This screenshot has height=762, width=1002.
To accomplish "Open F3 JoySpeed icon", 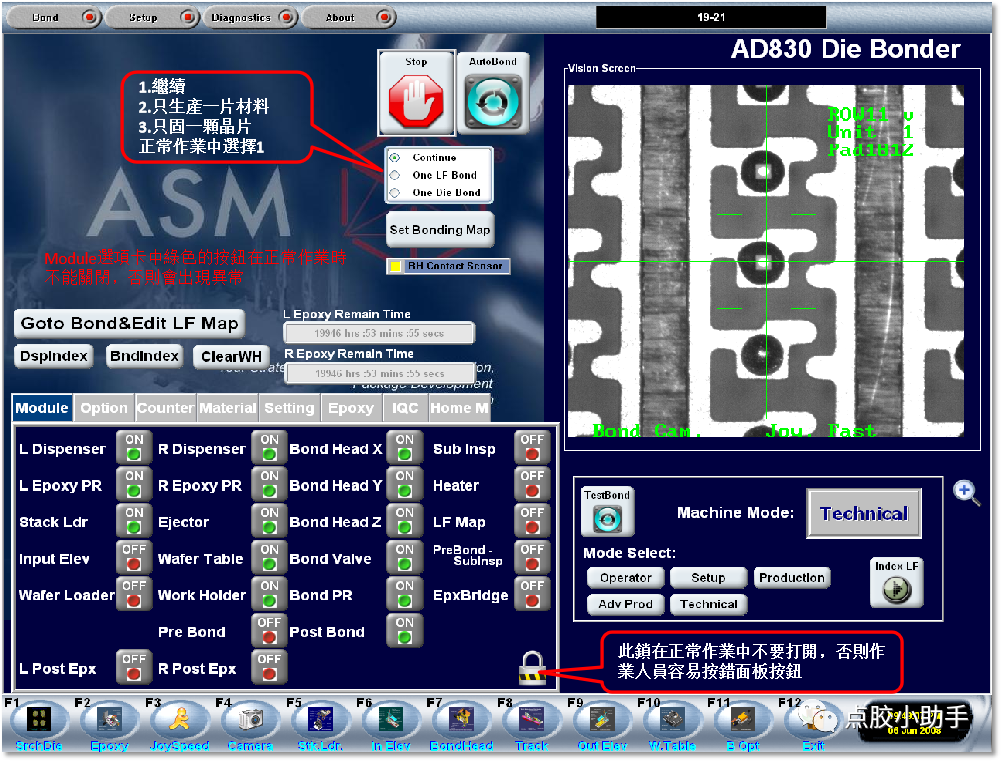I will [x=180, y=720].
